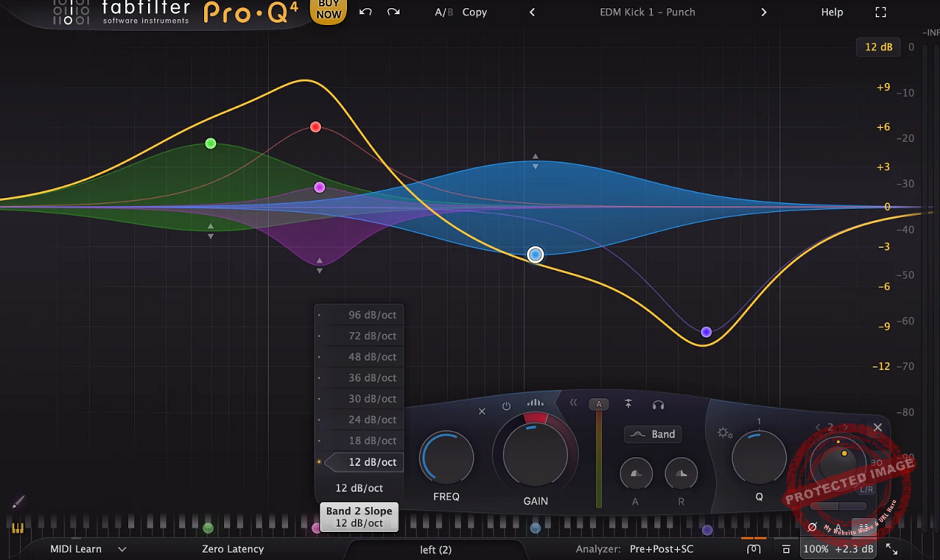Click purple band marker on piano strip
Screen dimensions: 940x560
(707, 530)
